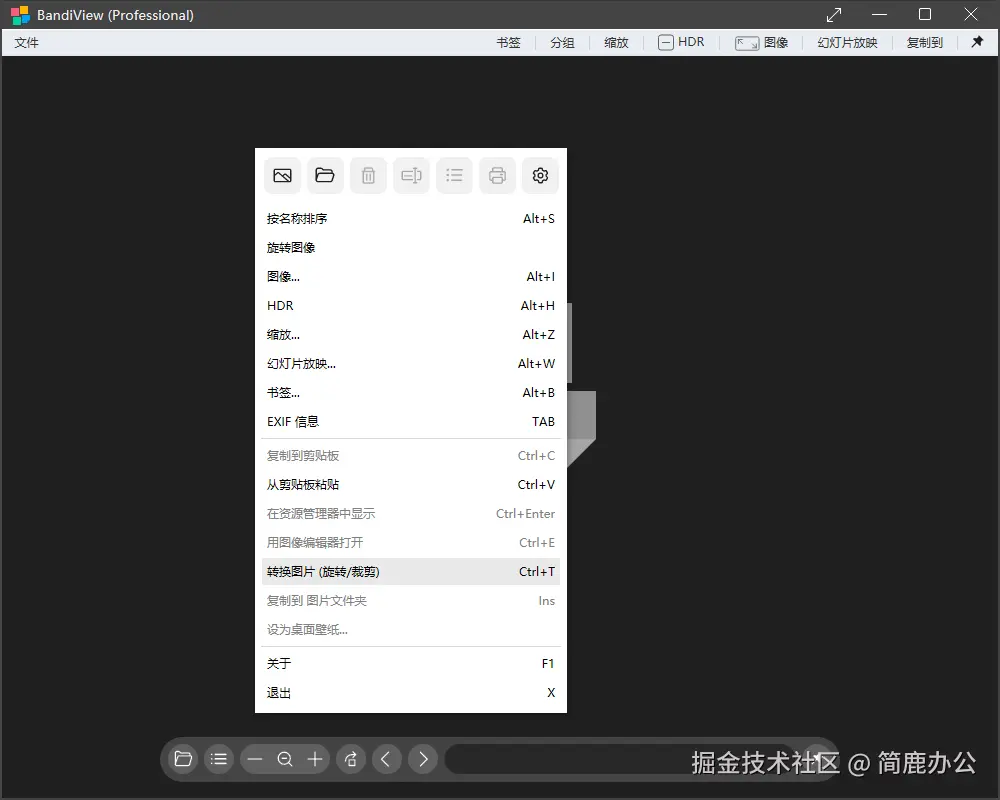Click the rename icon in the popup toolbar
The width and height of the screenshot is (1000, 800).
(411, 175)
